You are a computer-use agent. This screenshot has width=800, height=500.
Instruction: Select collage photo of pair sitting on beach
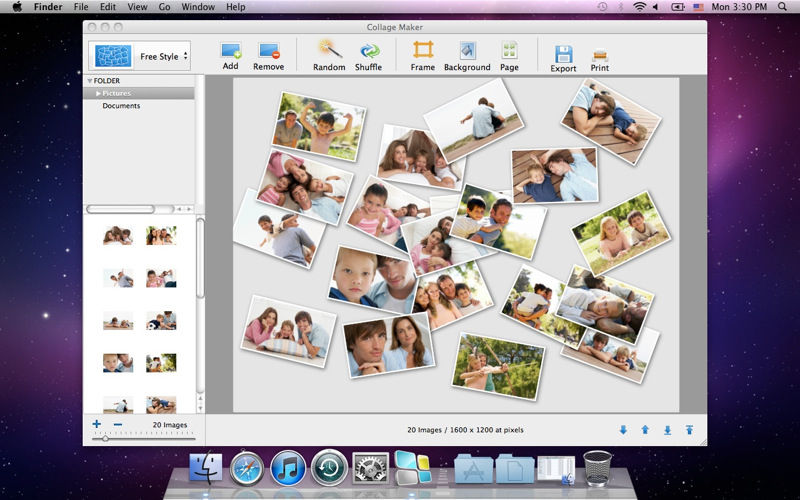(x=473, y=121)
